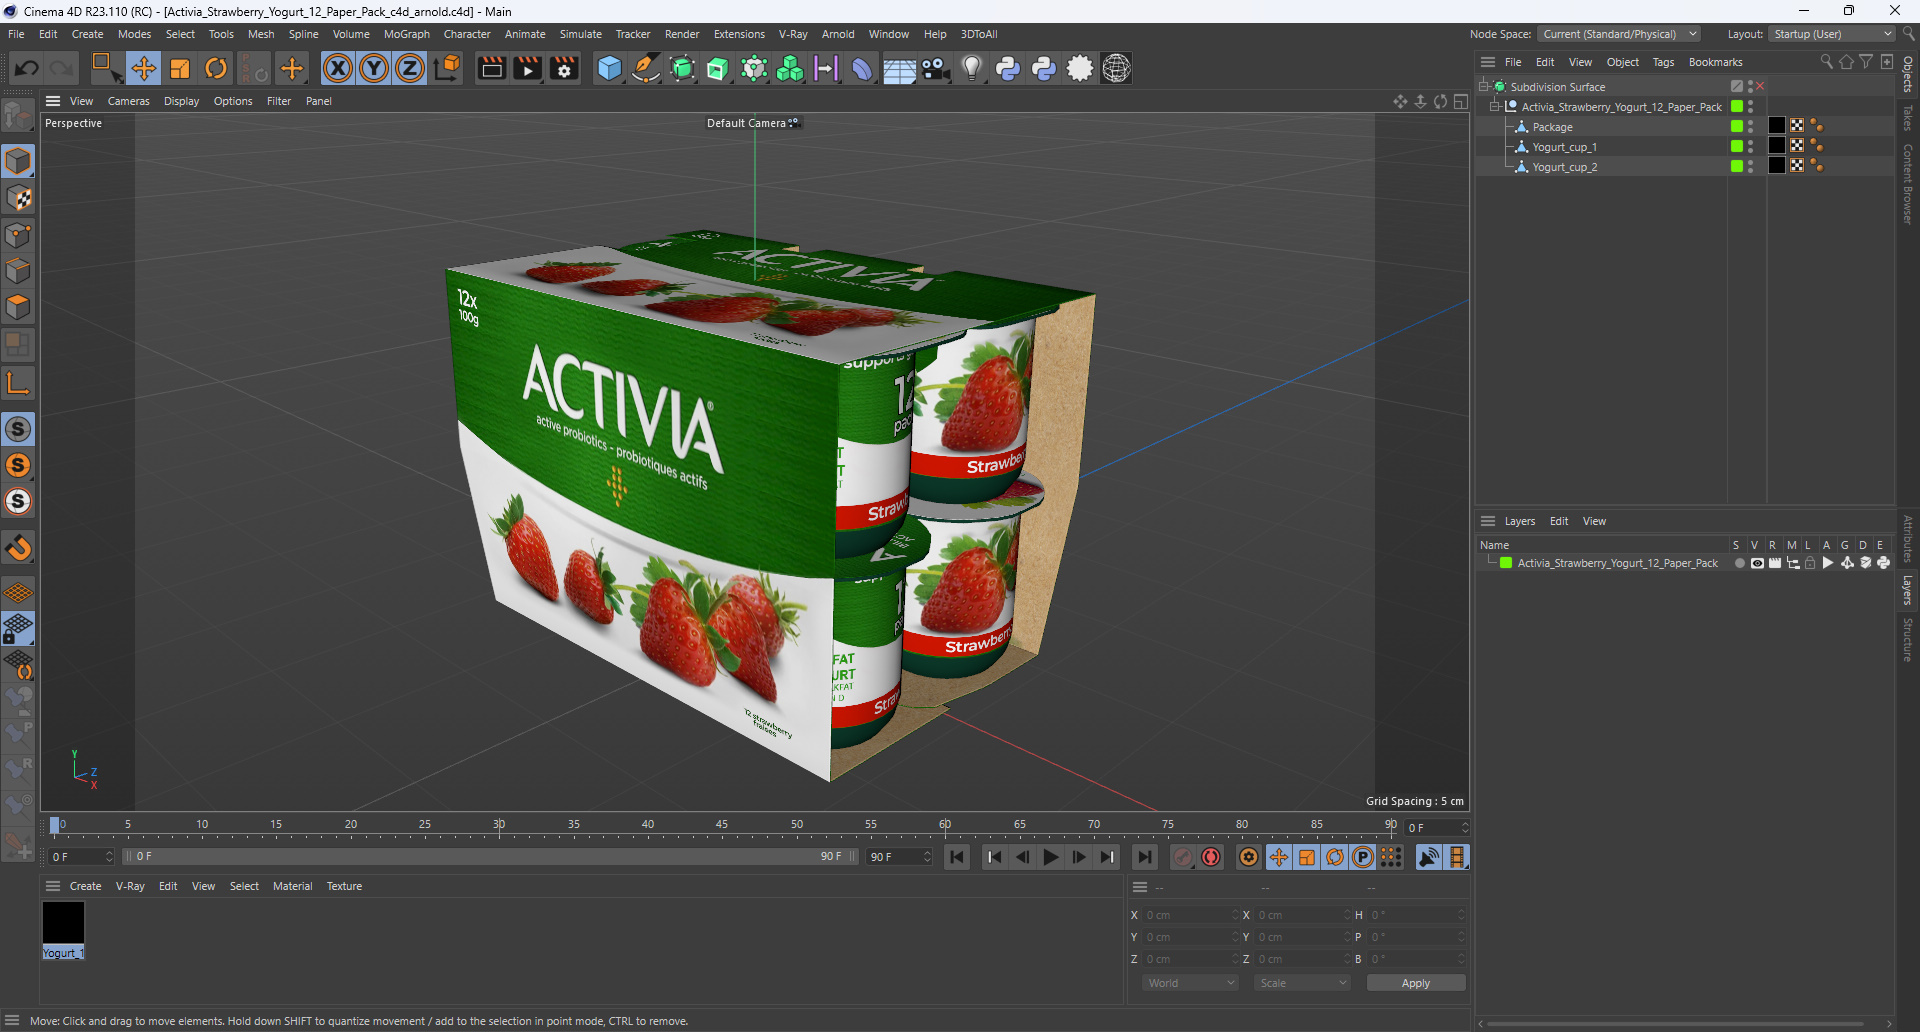The height and width of the screenshot is (1032, 1920).
Task: Open the Render menu
Action: [682, 34]
